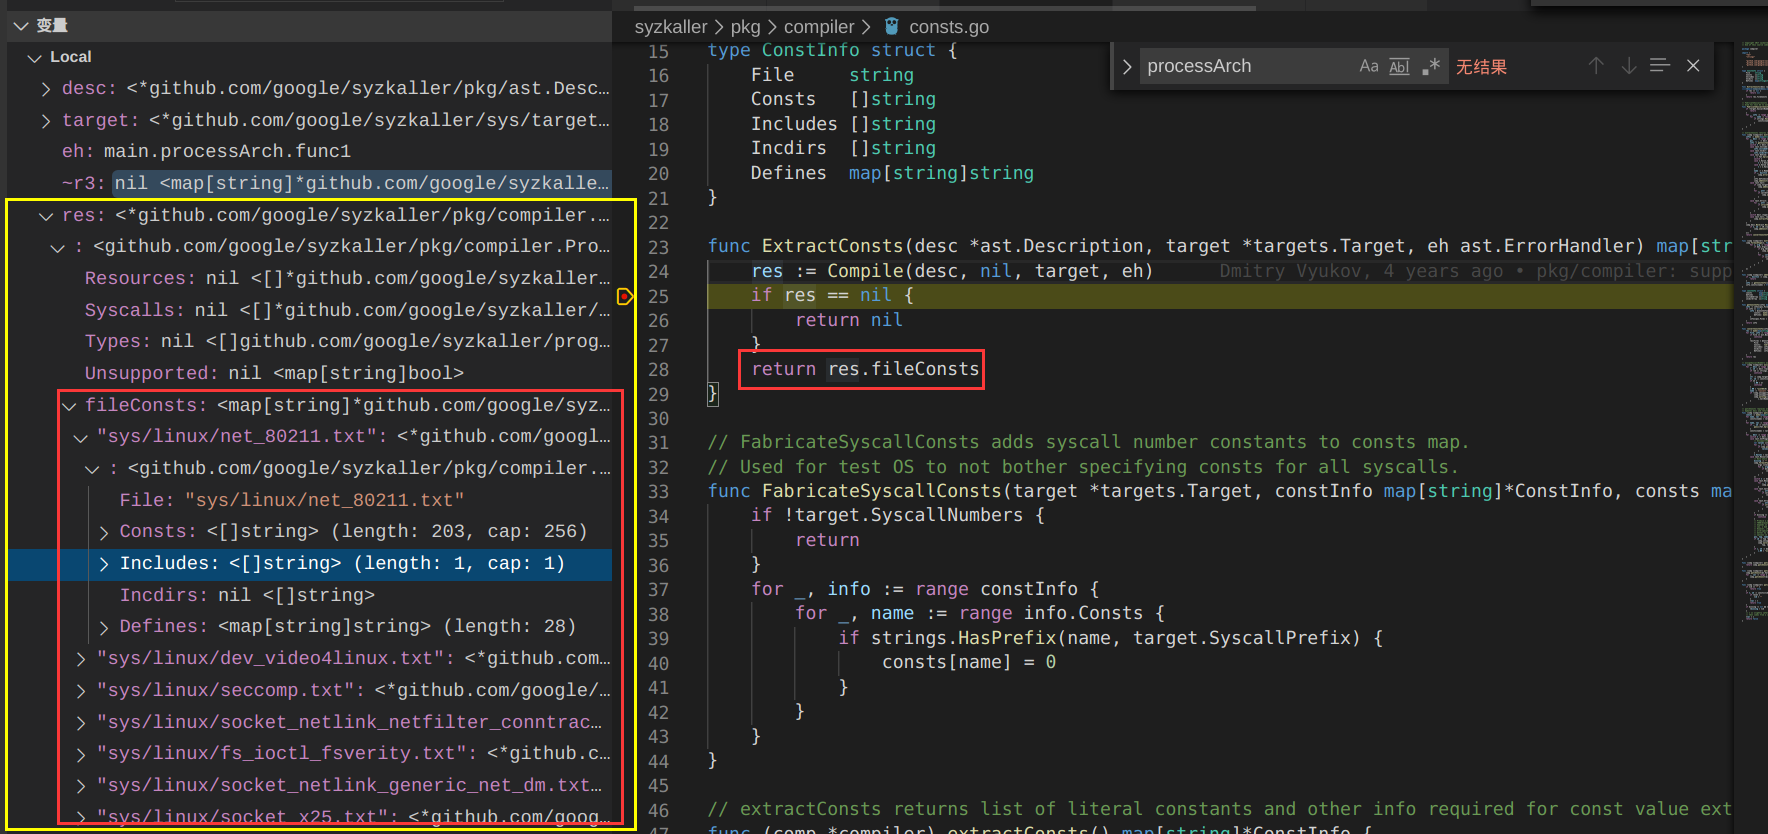Toggle Match Case in find widget
The height and width of the screenshot is (834, 1768).
pos(1368,66)
